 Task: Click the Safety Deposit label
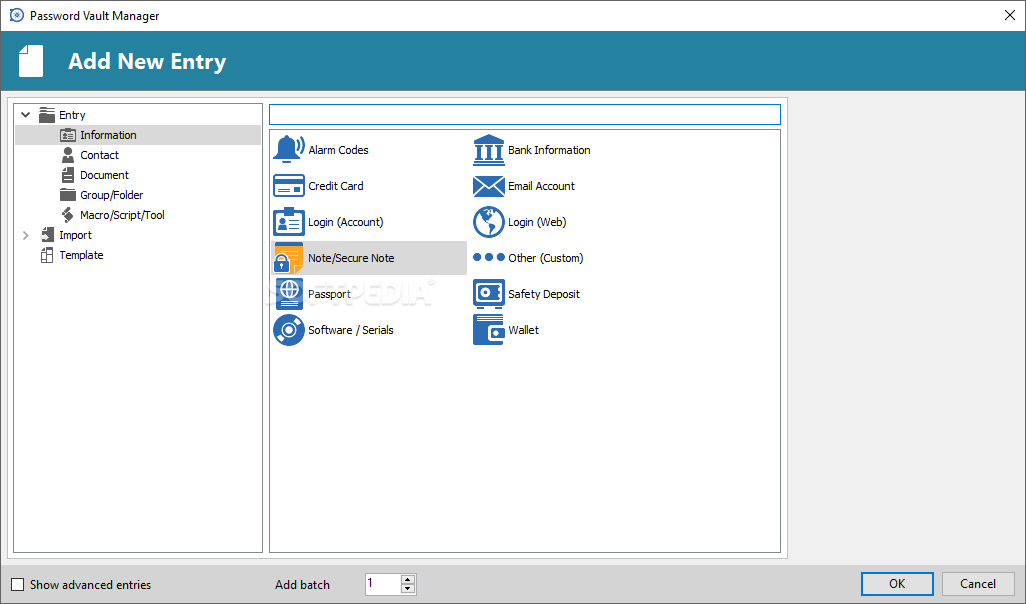(x=544, y=294)
